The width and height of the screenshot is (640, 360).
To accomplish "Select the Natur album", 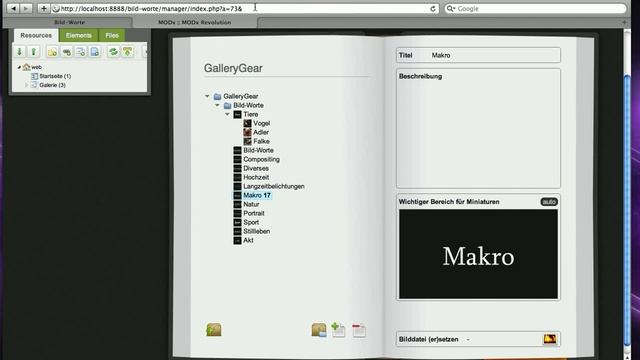I will point(251,204).
